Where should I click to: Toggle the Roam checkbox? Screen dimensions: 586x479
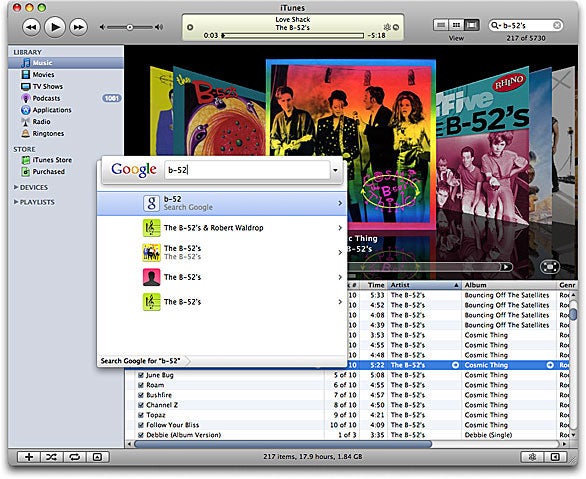point(141,385)
